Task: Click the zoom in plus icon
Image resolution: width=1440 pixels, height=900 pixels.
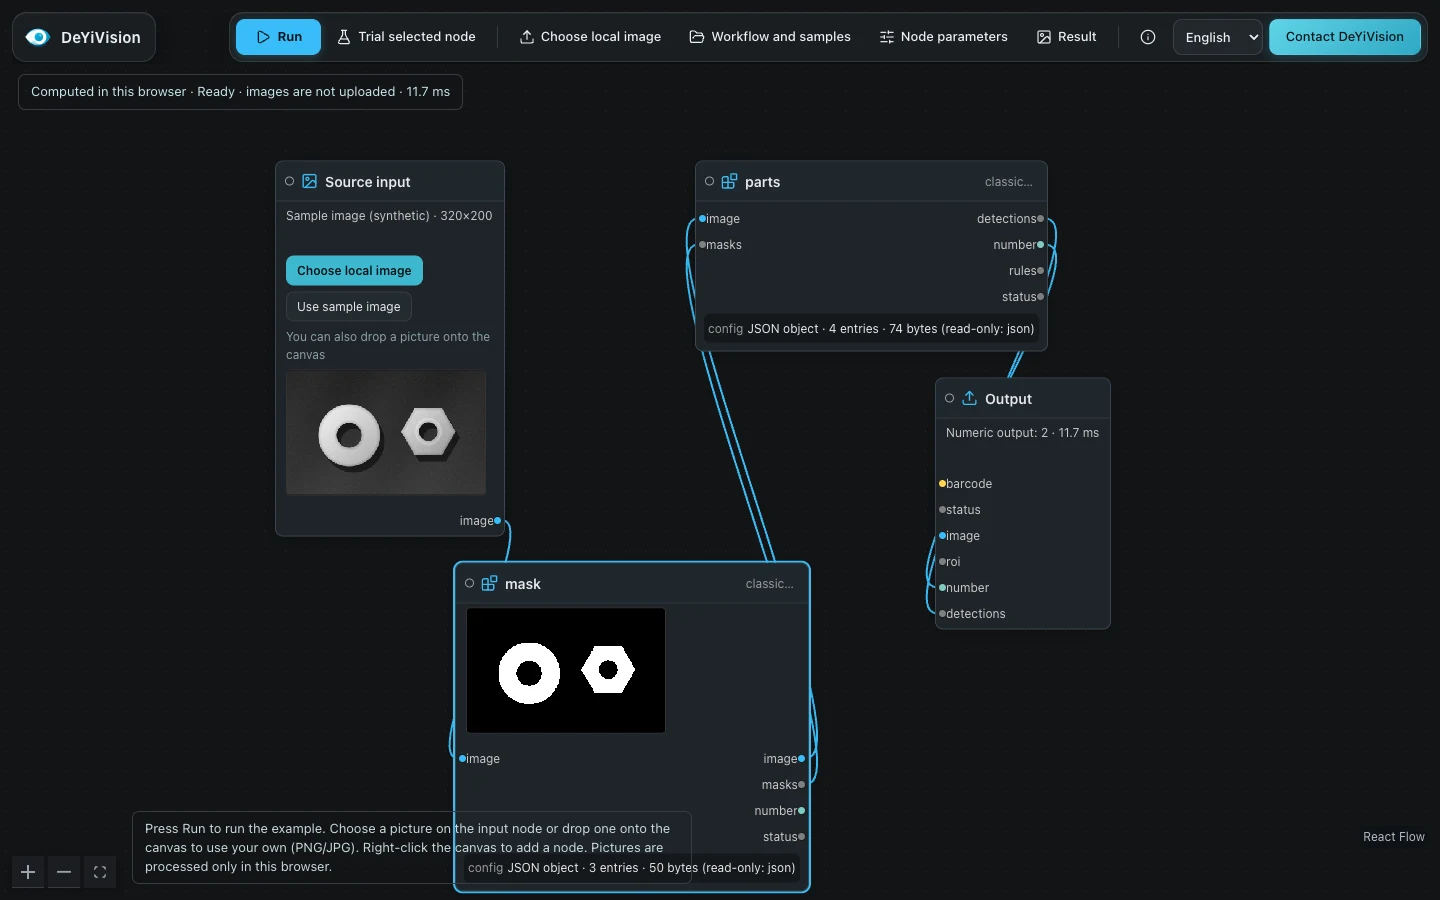Action: tap(28, 872)
